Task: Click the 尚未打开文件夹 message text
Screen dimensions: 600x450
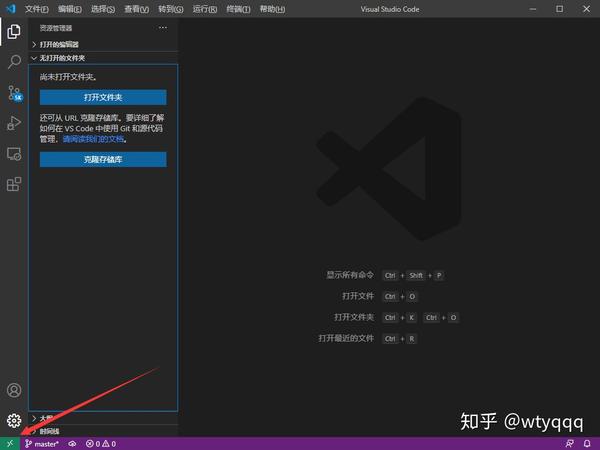Action: coord(68,77)
